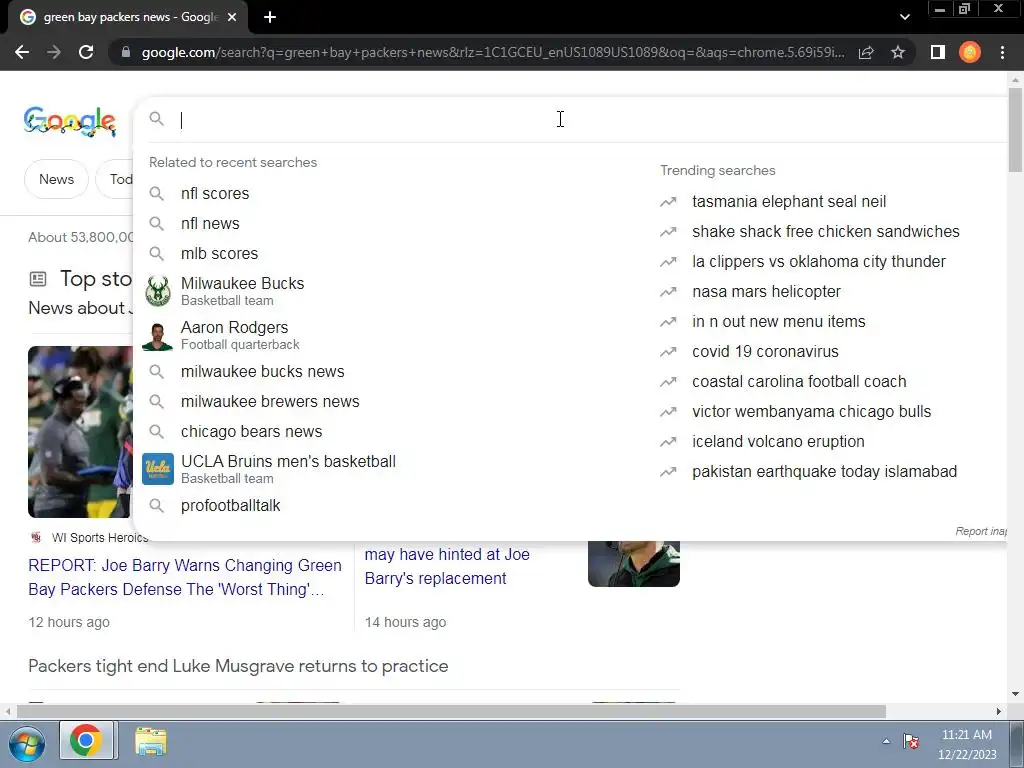
Task: Click the browser forward arrow
Action: pos(54,52)
